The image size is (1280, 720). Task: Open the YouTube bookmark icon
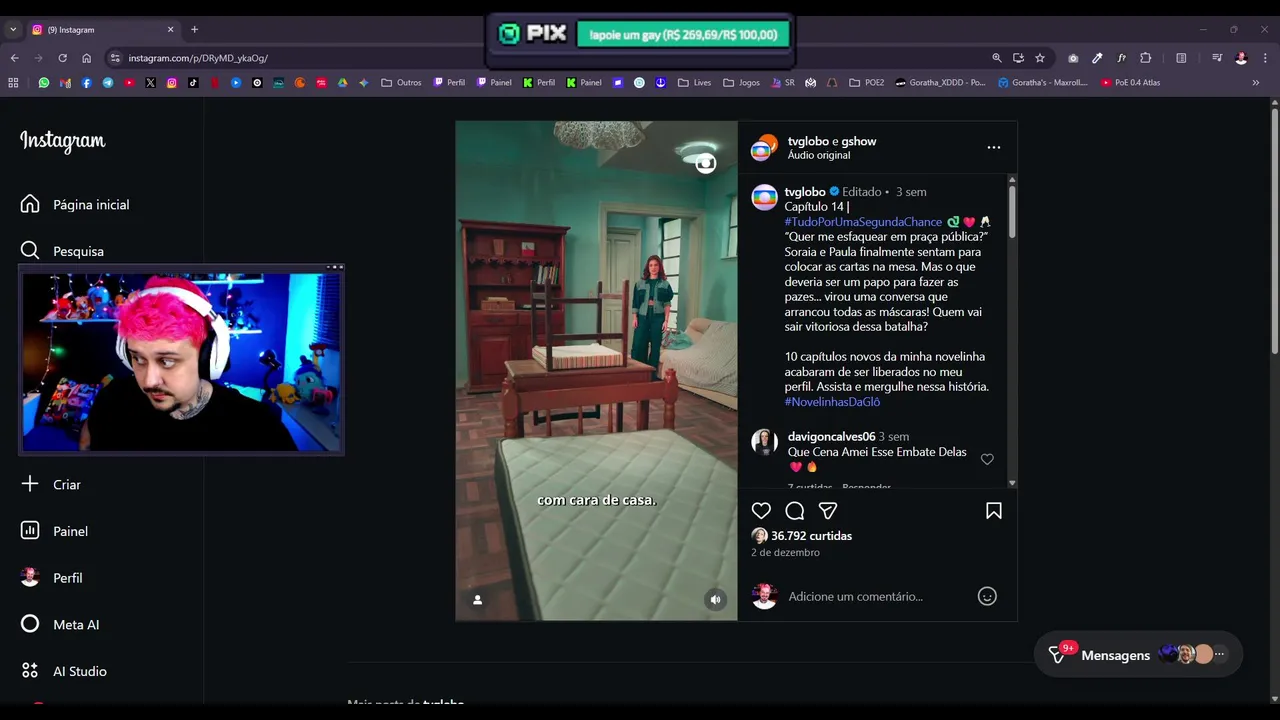[129, 83]
